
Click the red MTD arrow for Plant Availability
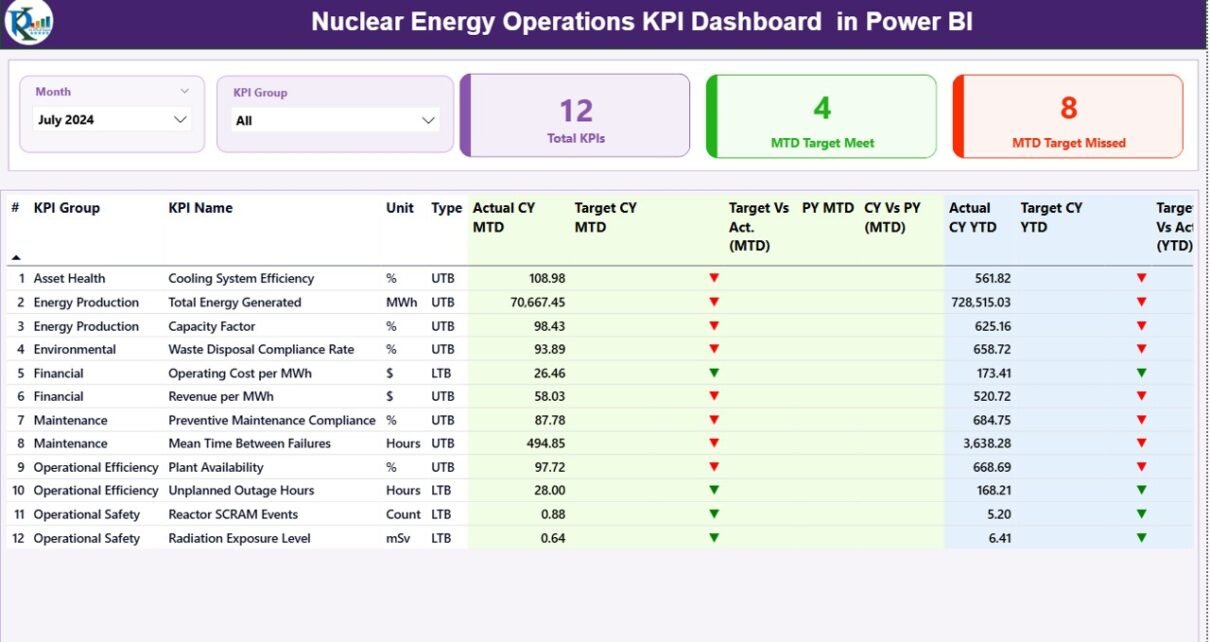click(x=714, y=467)
